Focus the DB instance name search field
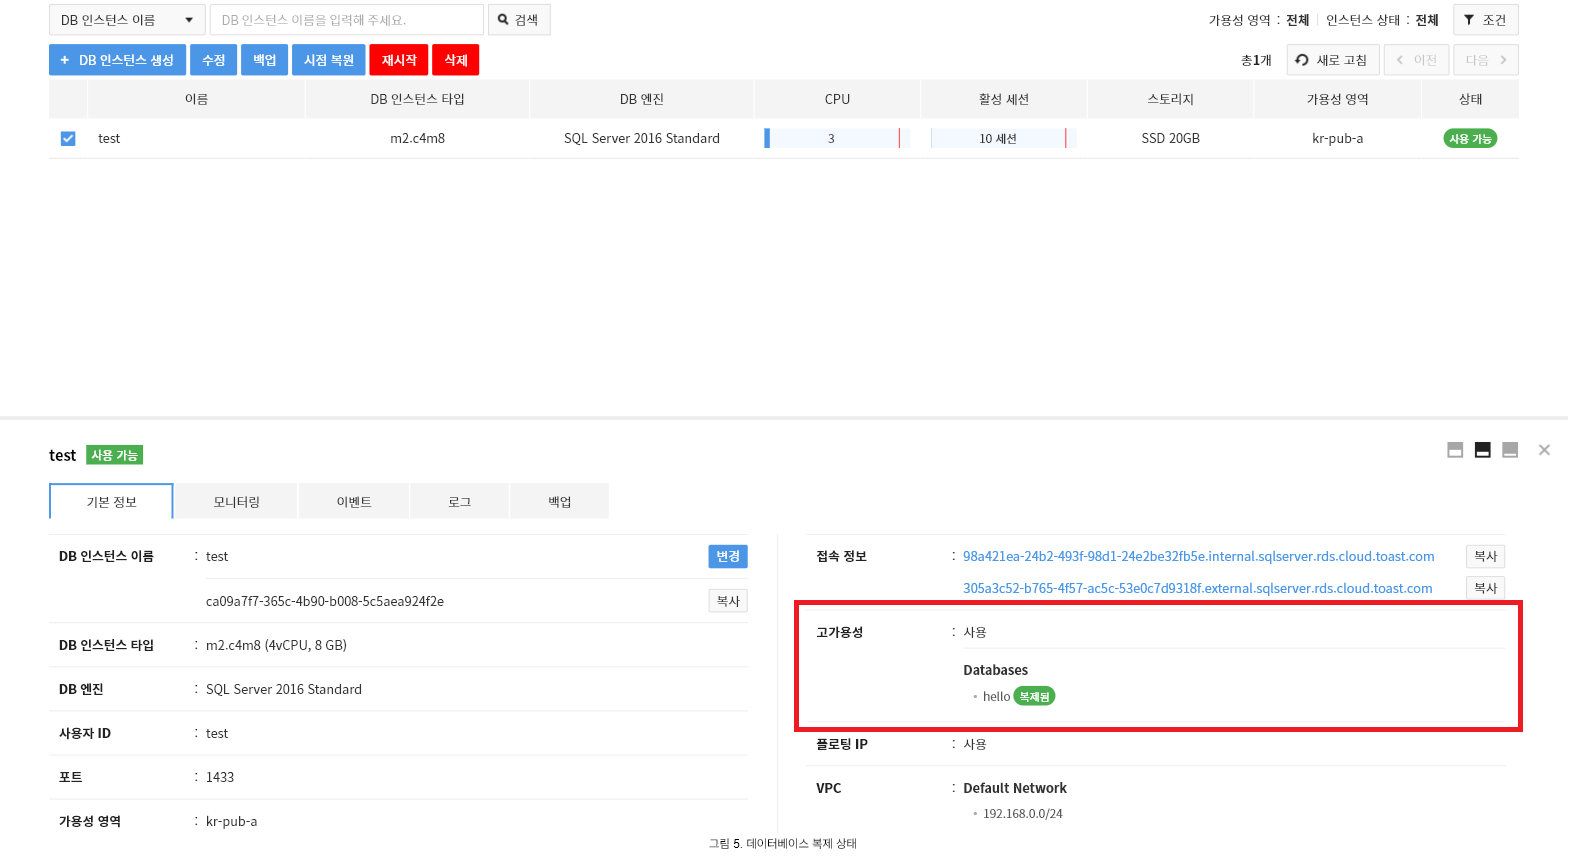 click(347, 20)
